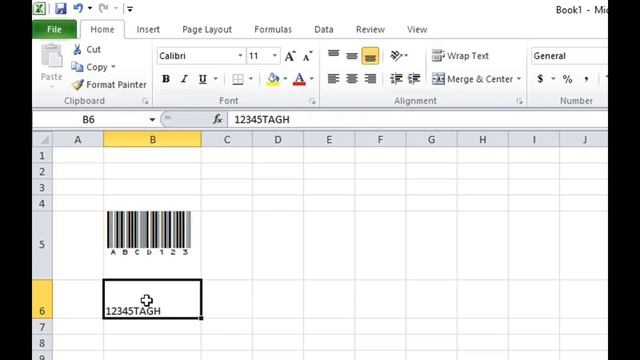The image size is (640, 360).
Task: Select Top Align icon
Action: [x=333, y=56]
